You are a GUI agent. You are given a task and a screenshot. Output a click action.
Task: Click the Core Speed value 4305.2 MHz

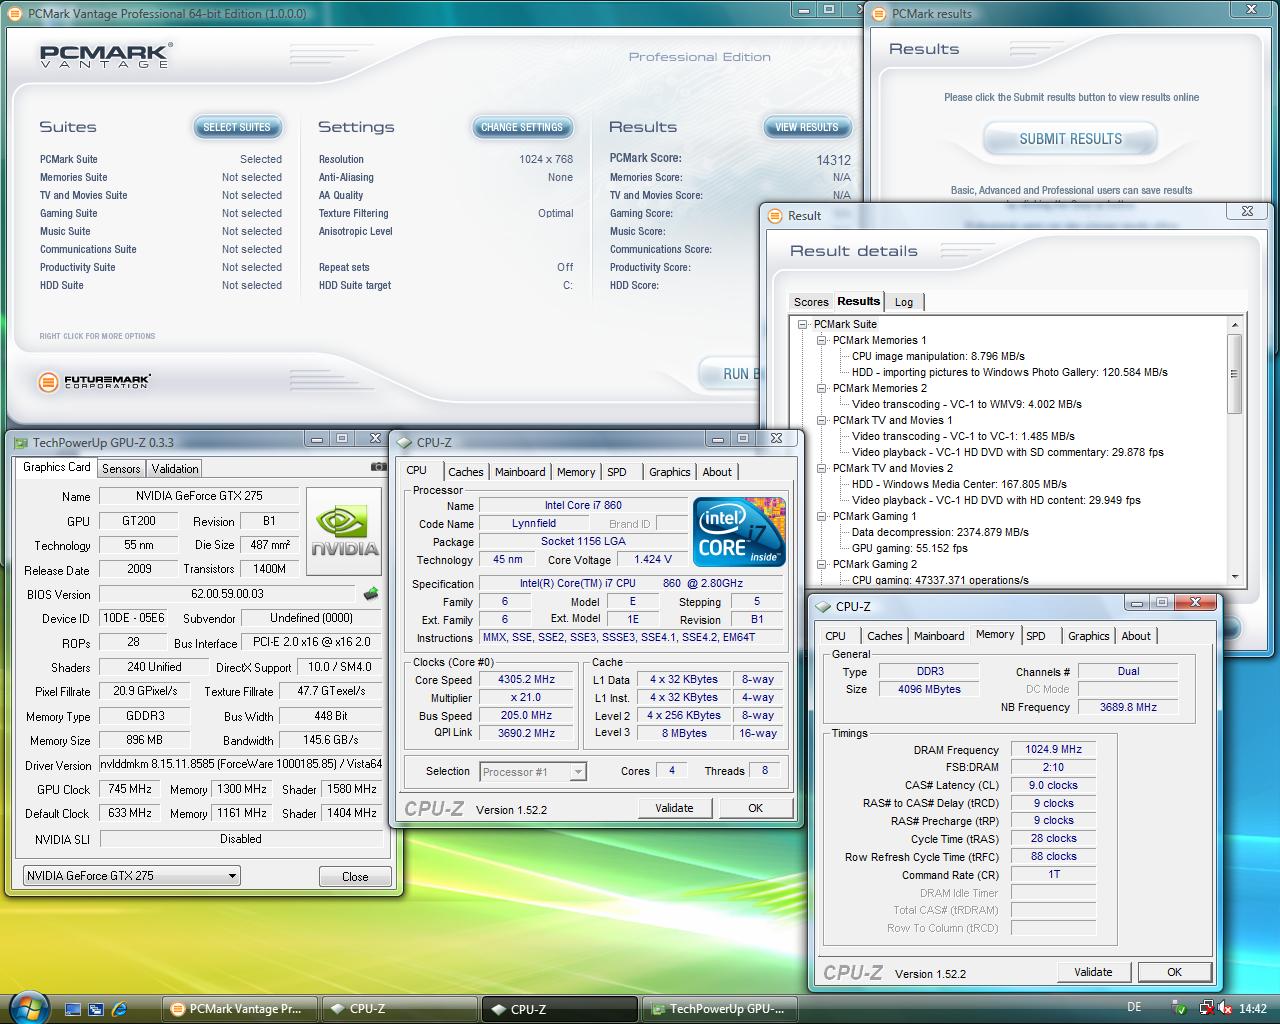527,679
